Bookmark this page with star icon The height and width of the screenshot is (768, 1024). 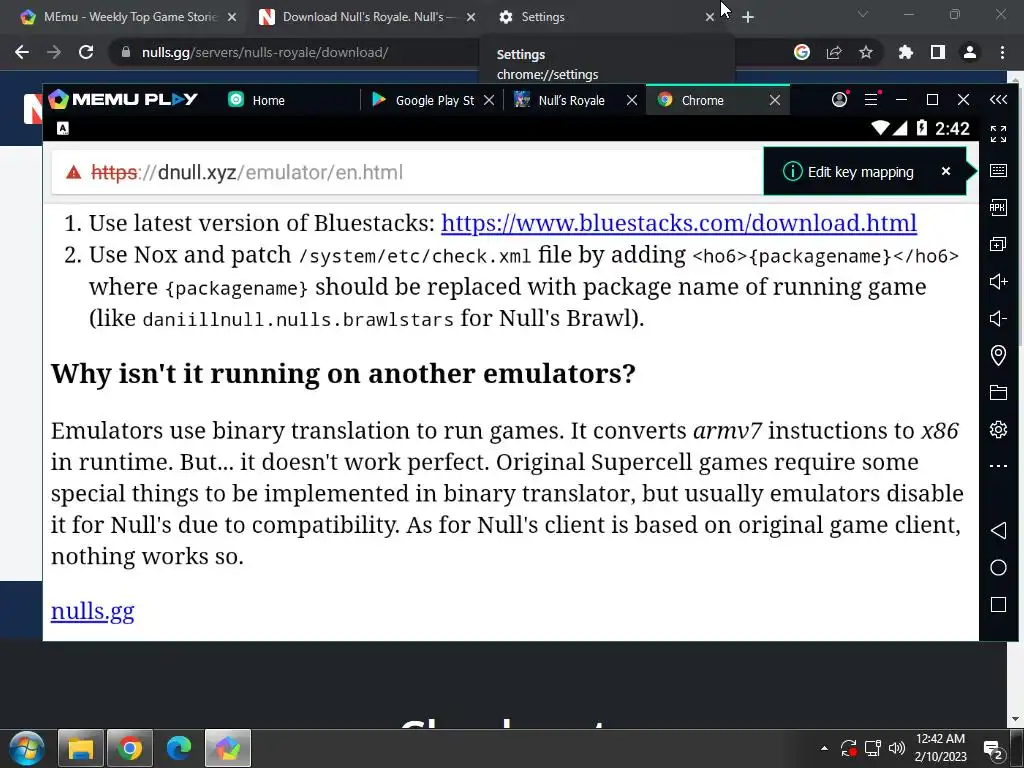866,52
